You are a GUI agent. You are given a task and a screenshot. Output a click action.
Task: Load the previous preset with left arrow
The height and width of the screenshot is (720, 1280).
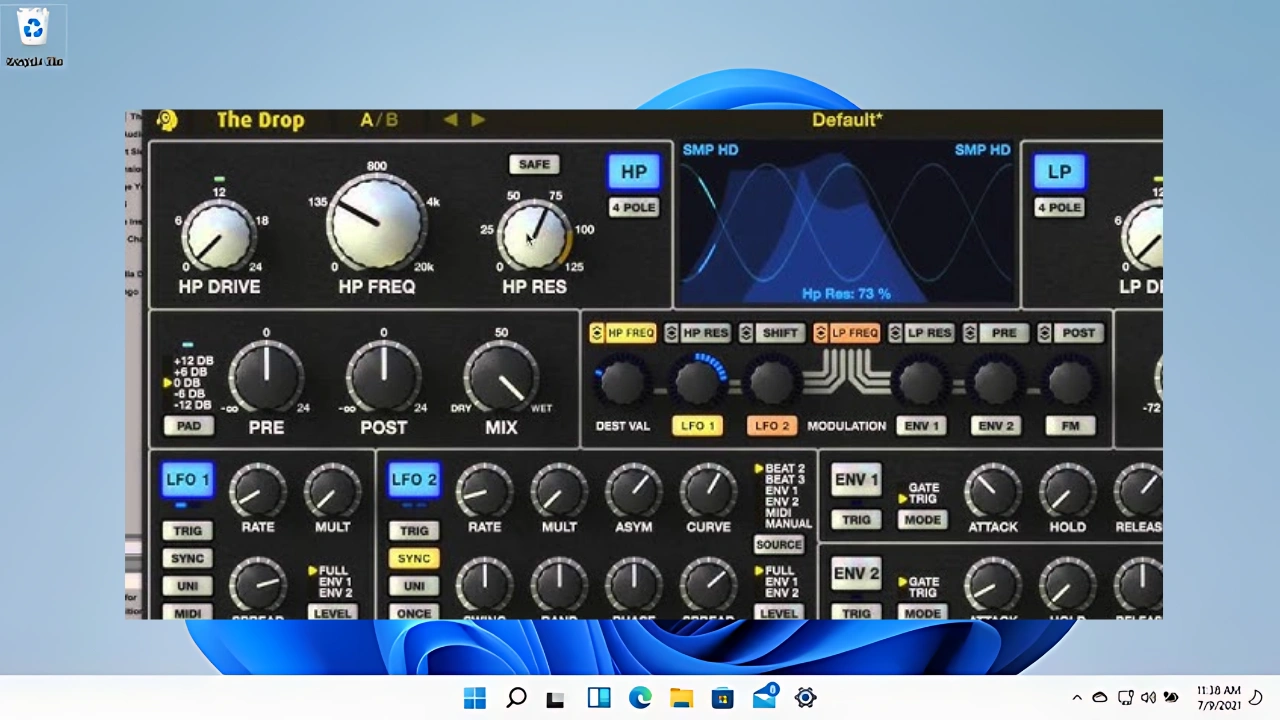click(451, 120)
